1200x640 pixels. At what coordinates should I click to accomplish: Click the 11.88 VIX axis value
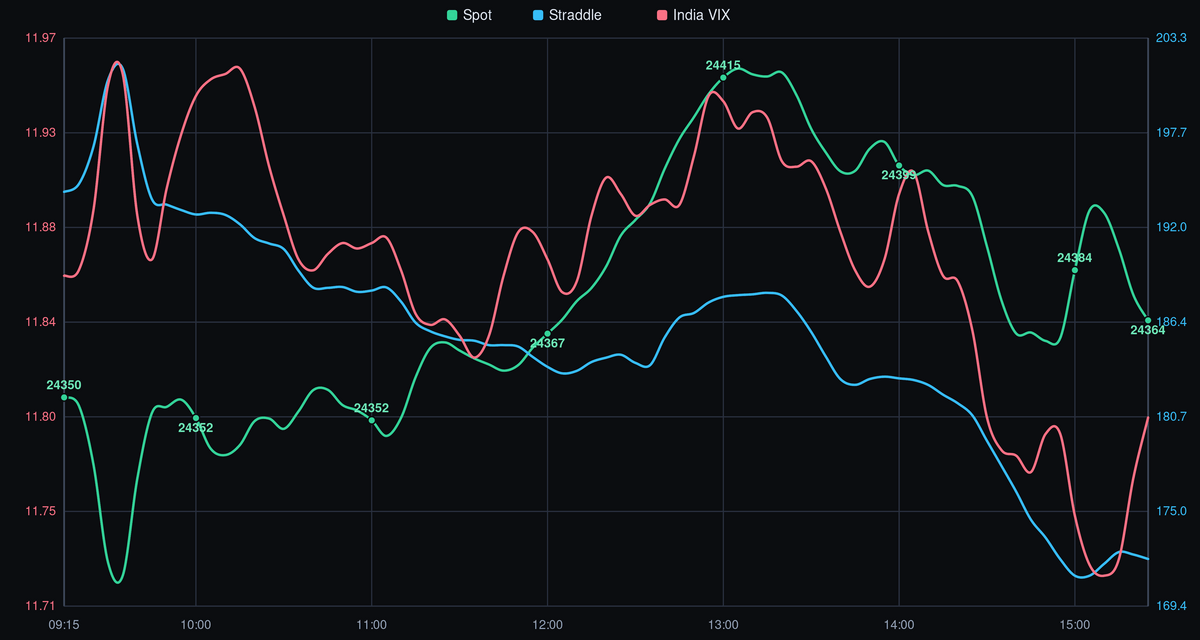40,227
